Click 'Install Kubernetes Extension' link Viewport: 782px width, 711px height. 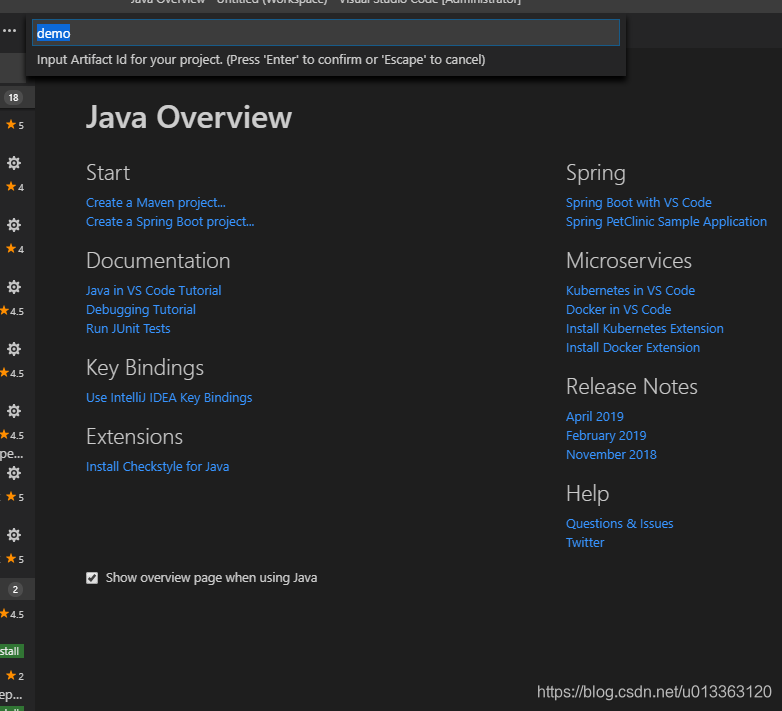coord(644,329)
